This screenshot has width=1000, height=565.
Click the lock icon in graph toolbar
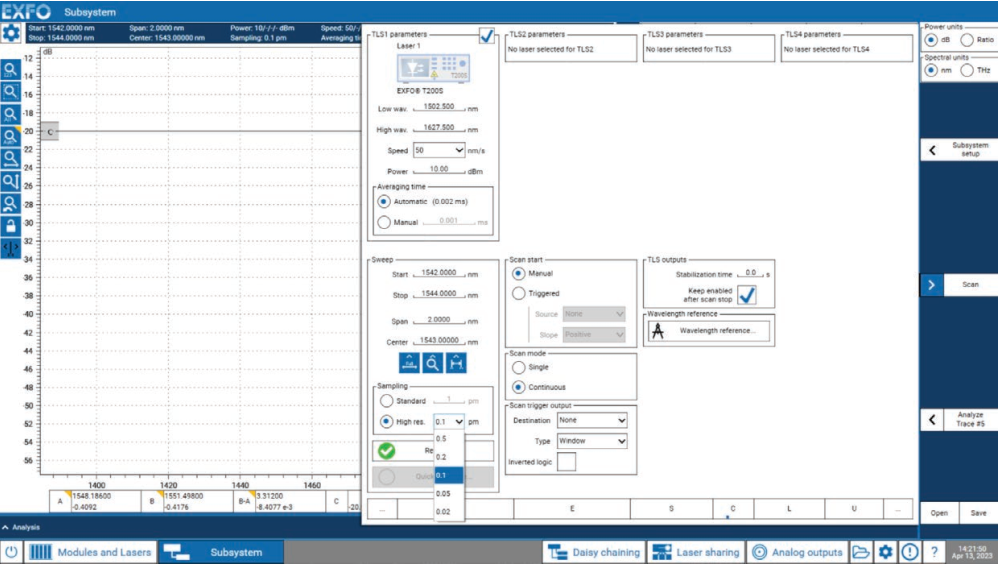[x=11, y=225]
